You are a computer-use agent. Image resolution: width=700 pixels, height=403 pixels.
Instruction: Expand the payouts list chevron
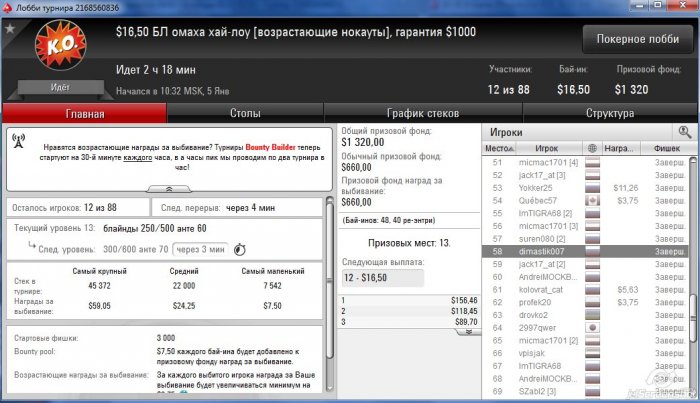(469, 332)
